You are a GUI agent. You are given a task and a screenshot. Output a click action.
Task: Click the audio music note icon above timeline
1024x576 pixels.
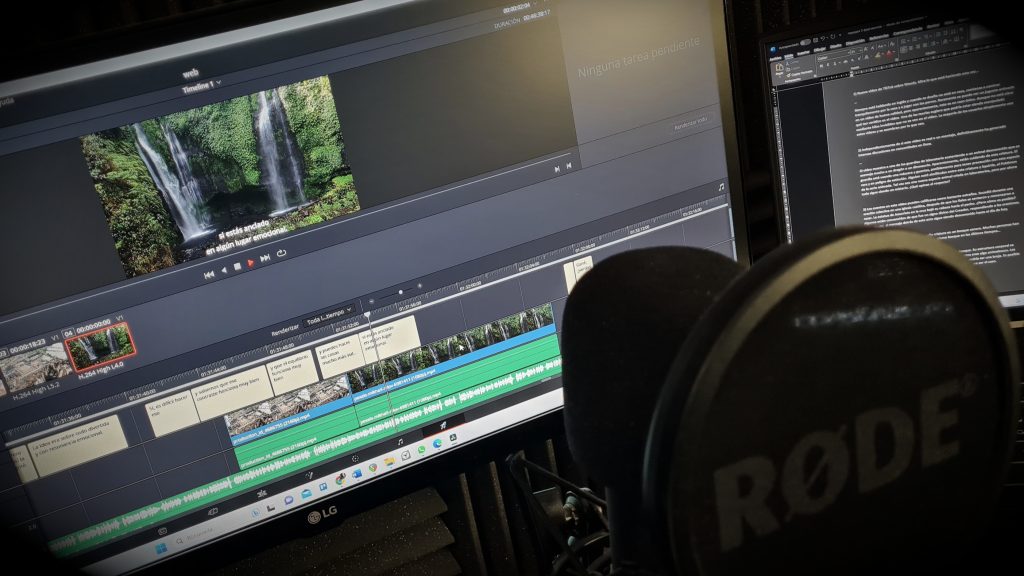(720, 186)
